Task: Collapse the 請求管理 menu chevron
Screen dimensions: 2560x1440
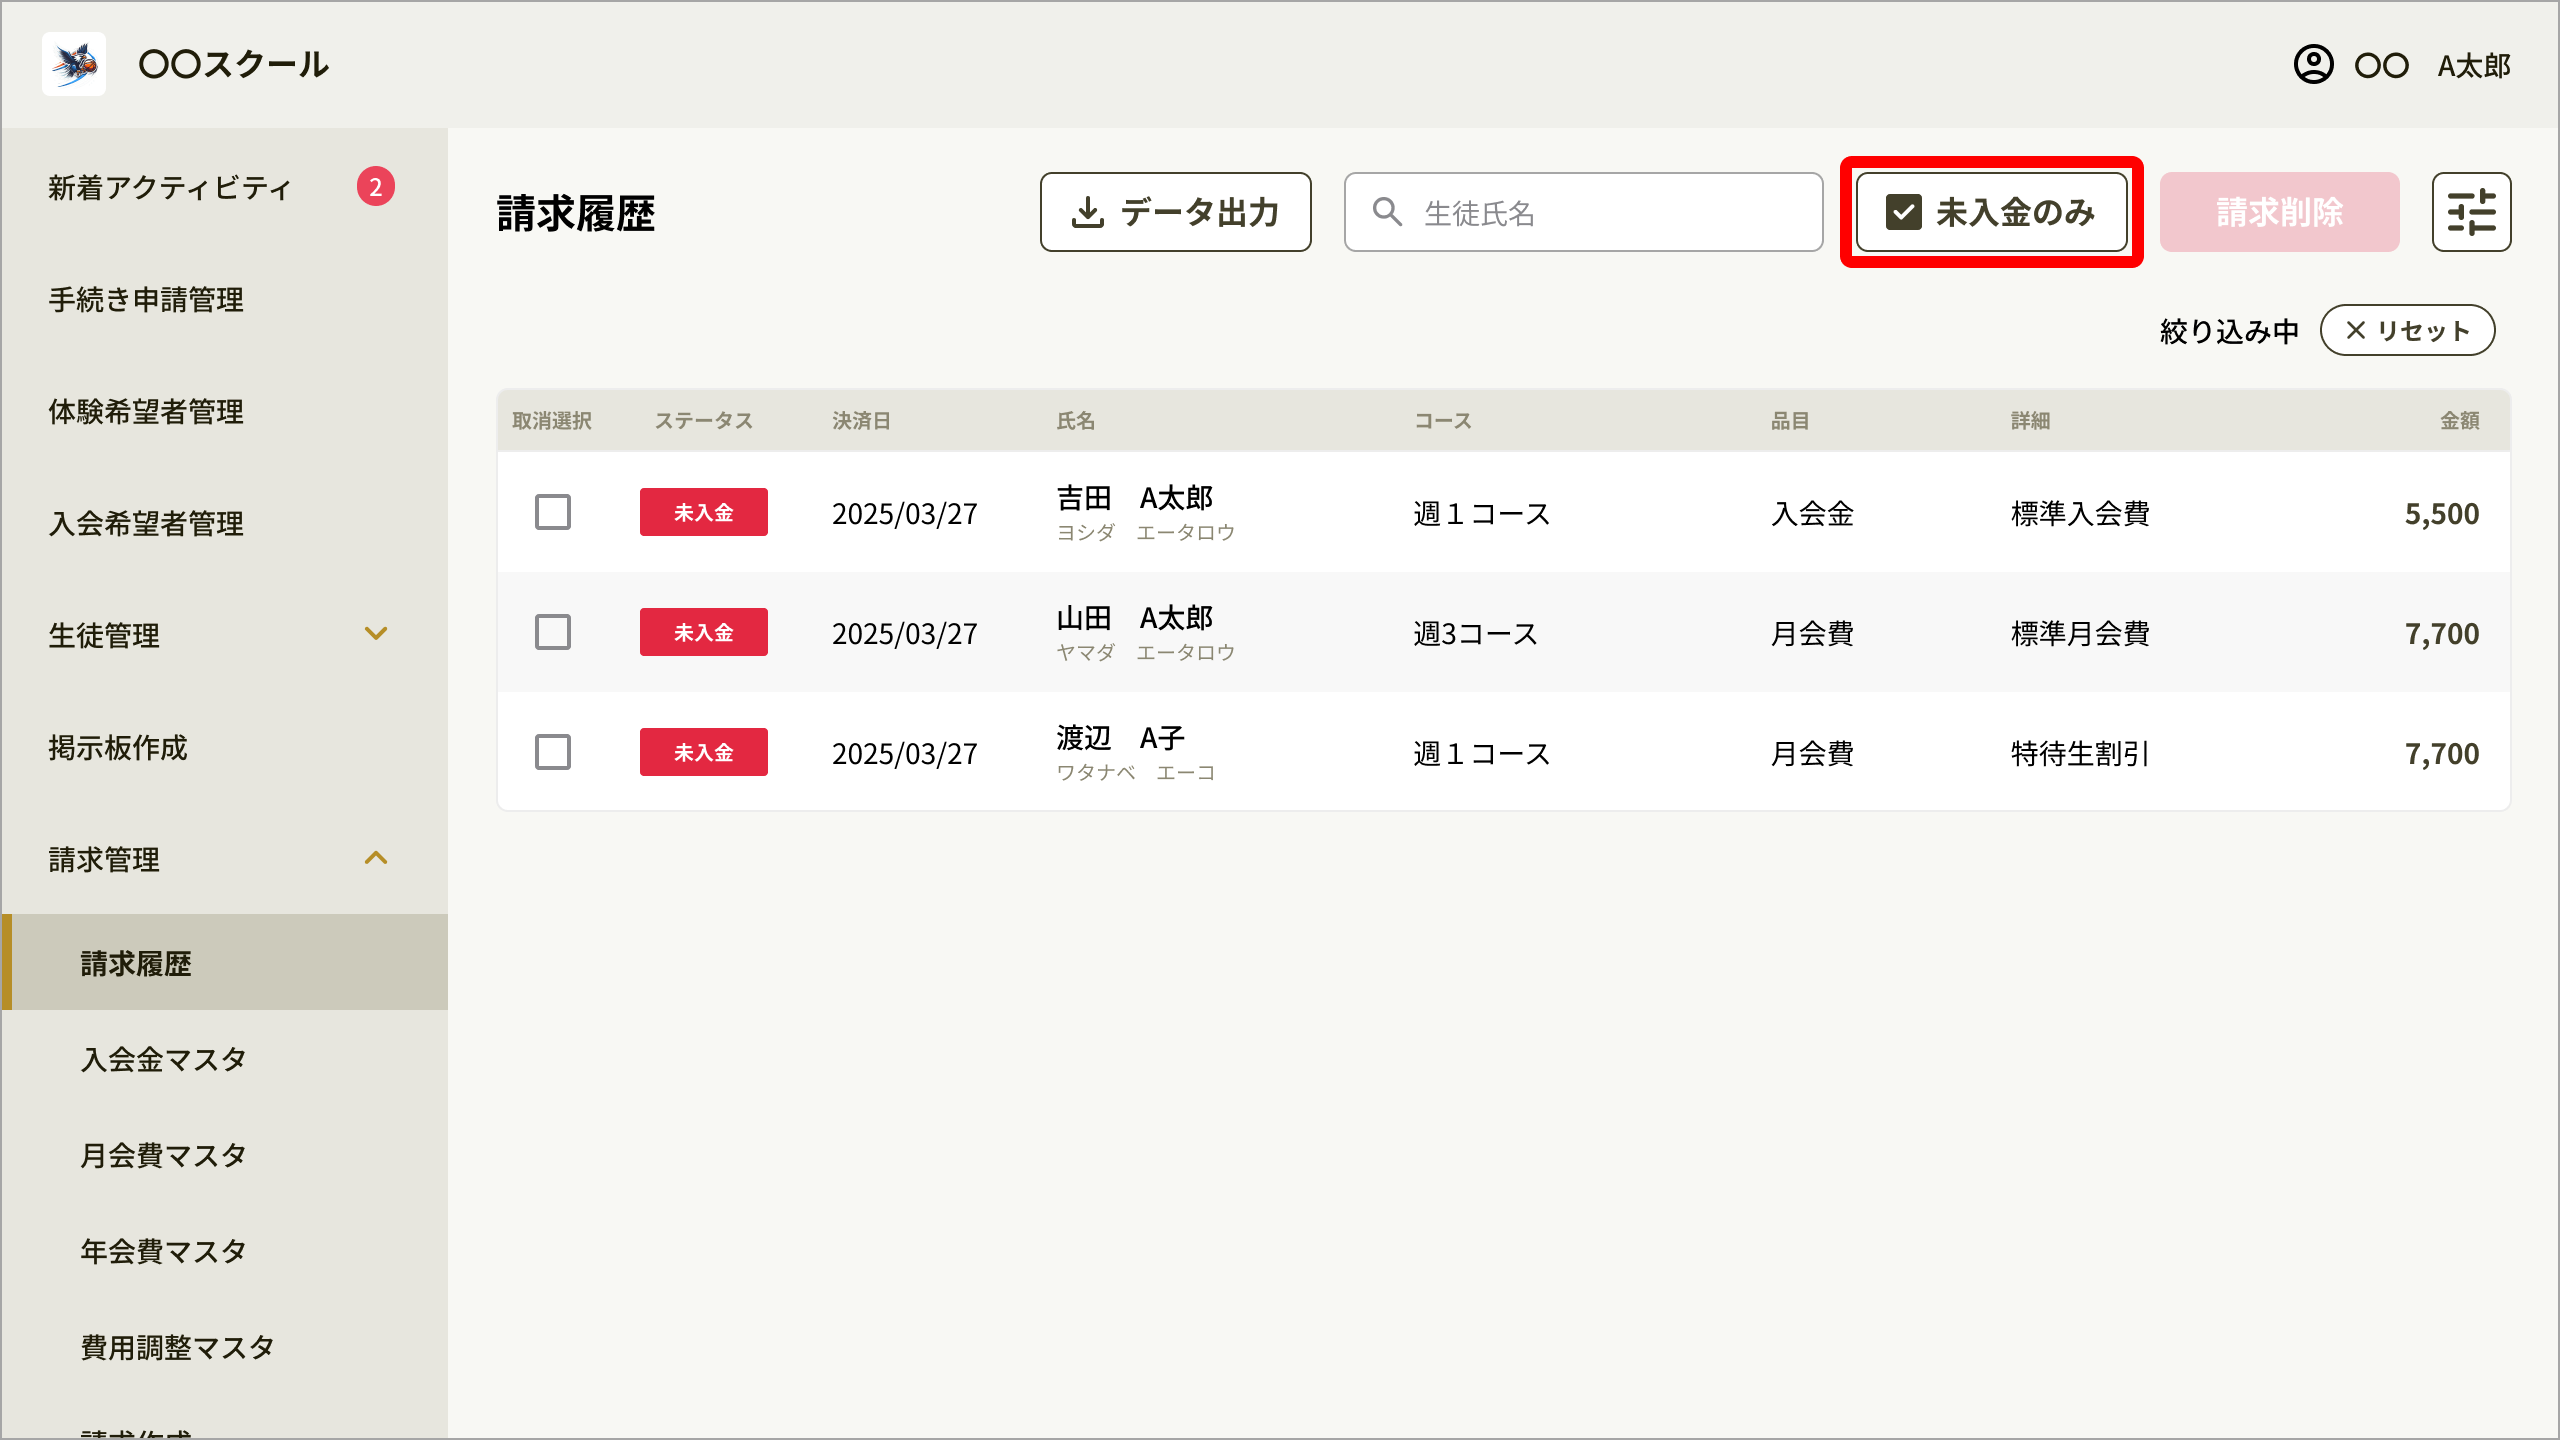Action: tap(376, 858)
